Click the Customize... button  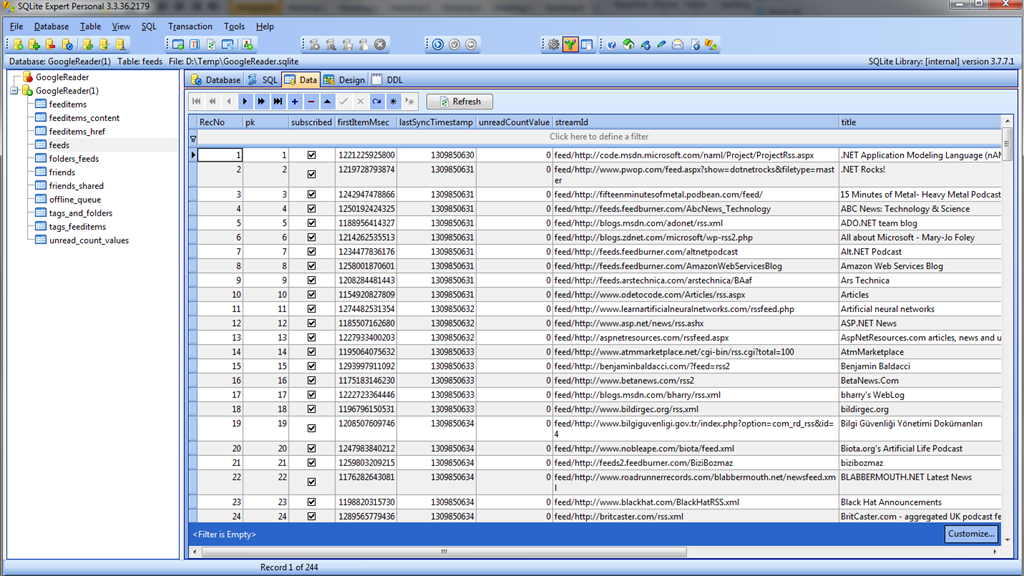pos(970,534)
